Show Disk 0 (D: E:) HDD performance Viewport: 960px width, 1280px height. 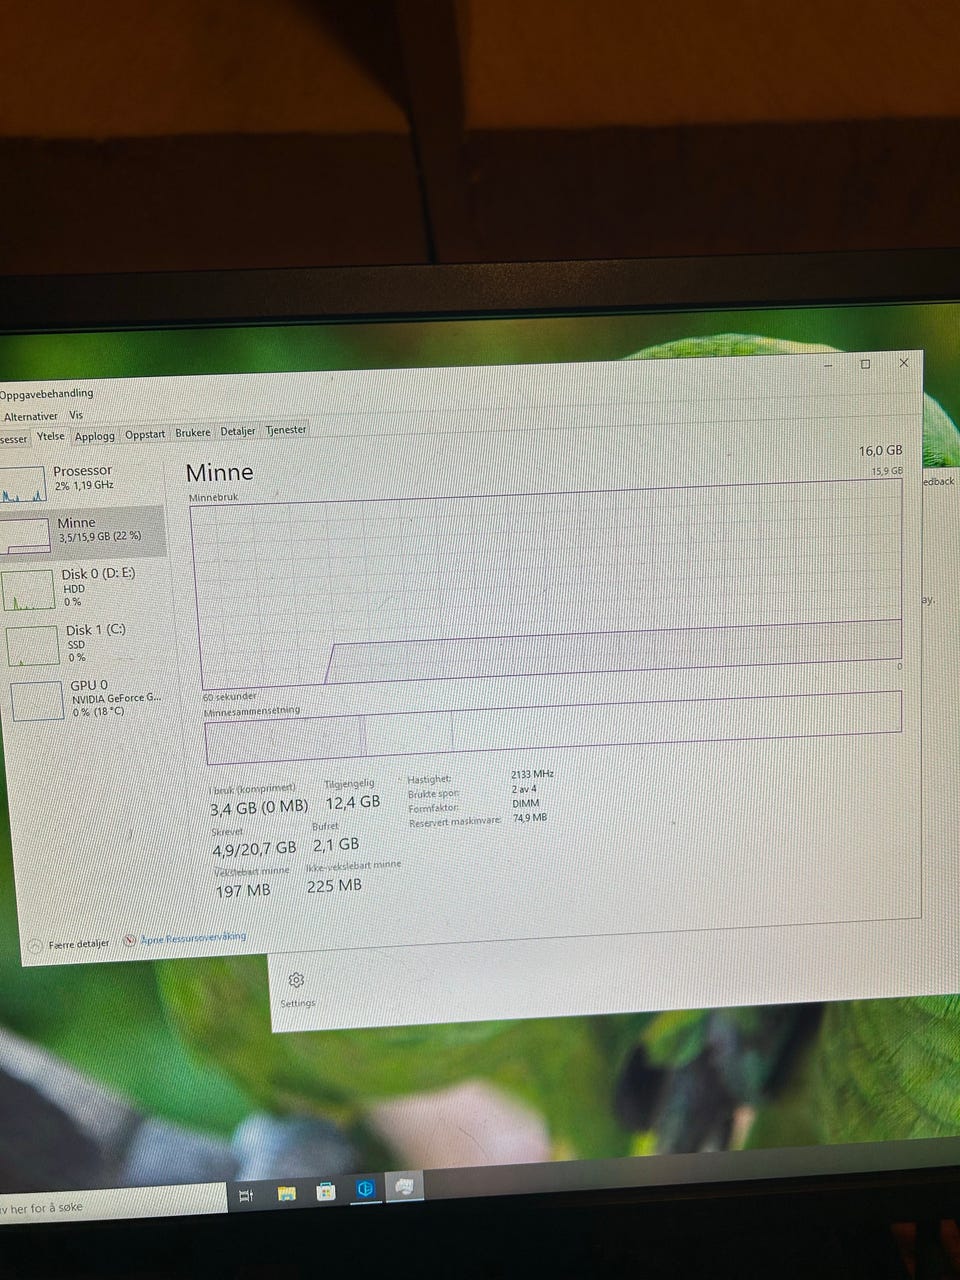pos(82,587)
